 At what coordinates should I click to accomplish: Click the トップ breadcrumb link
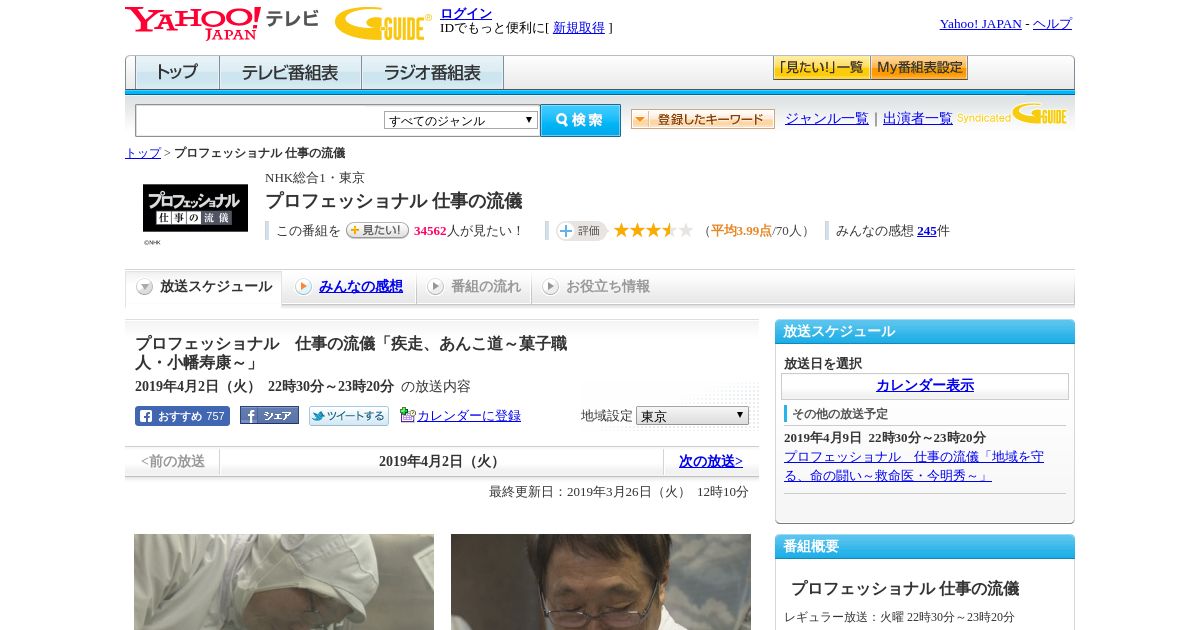click(143, 153)
